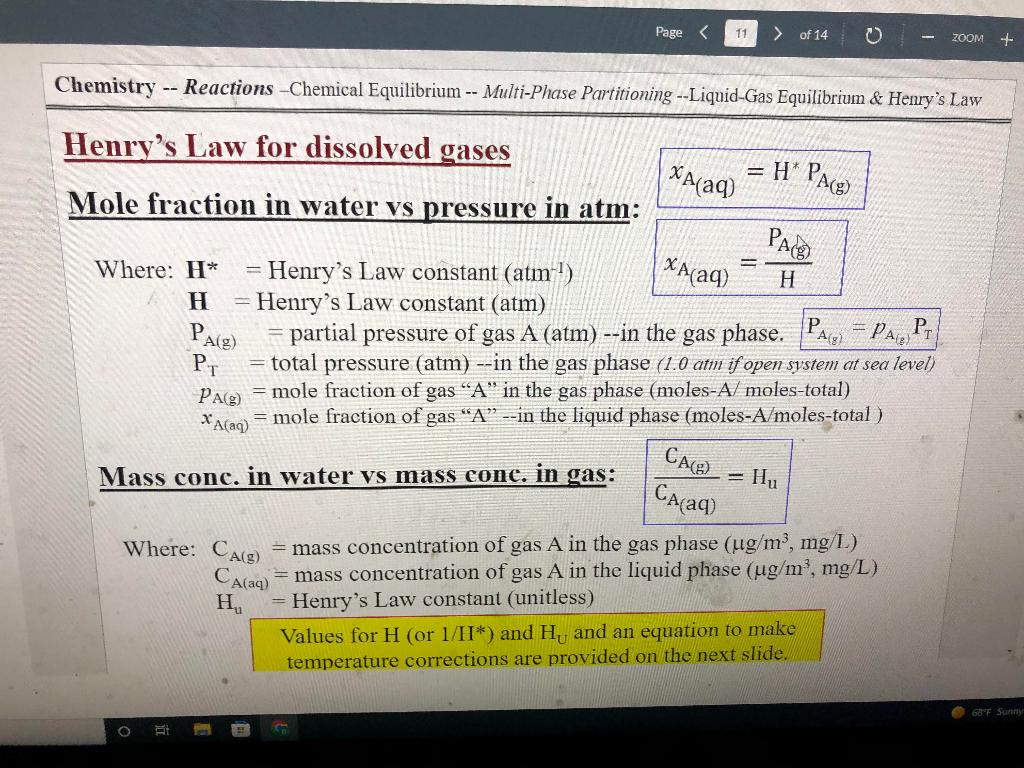This screenshot has width=1024, height=768.
Task: Open the pinned app beside Chrome
Action: coord(238,730)
